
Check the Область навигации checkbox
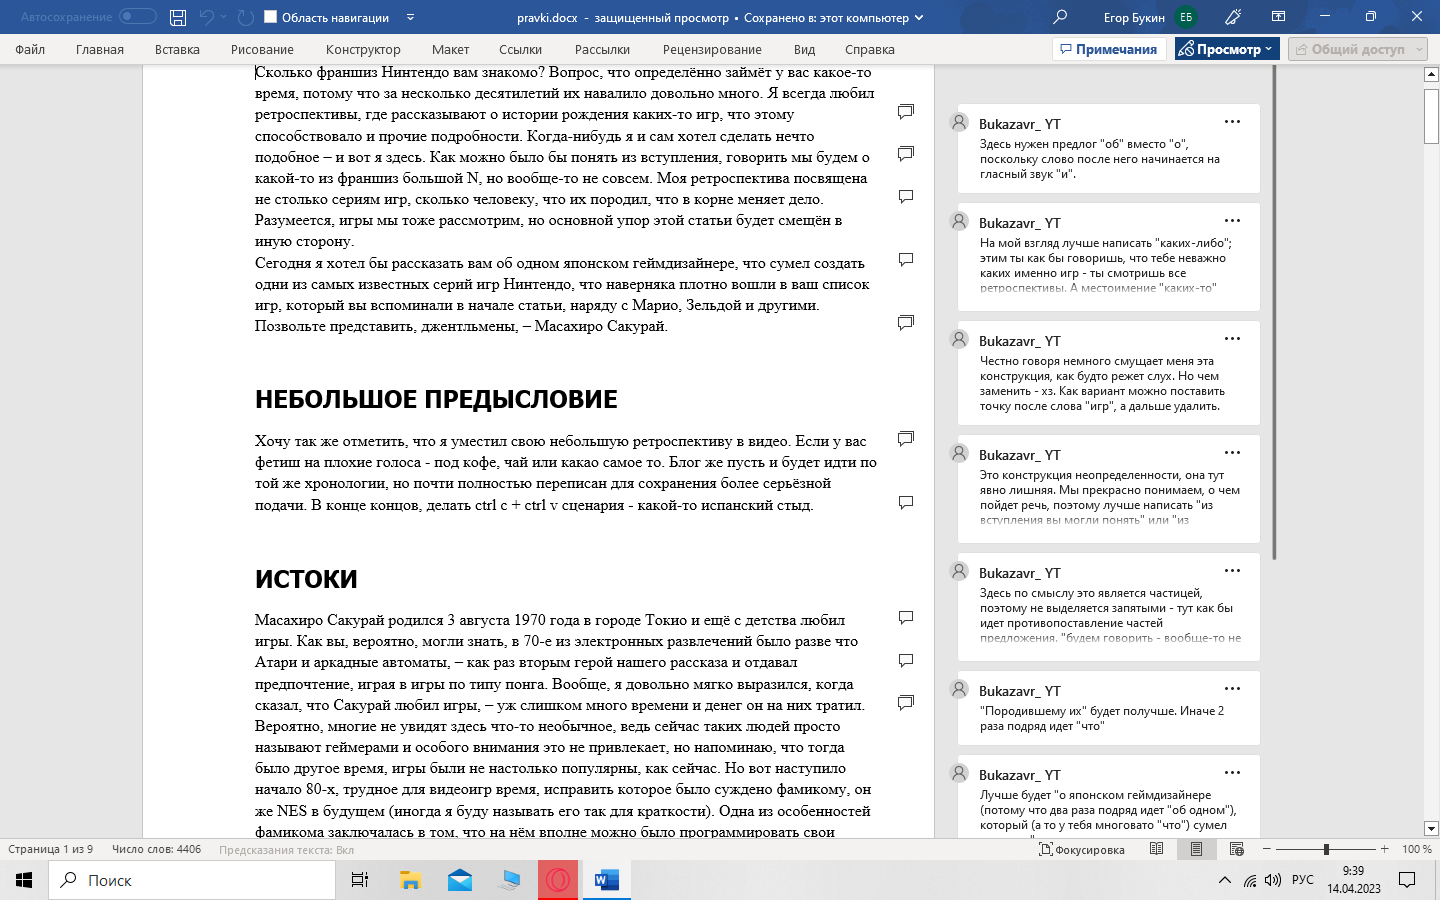click(270, 17)
